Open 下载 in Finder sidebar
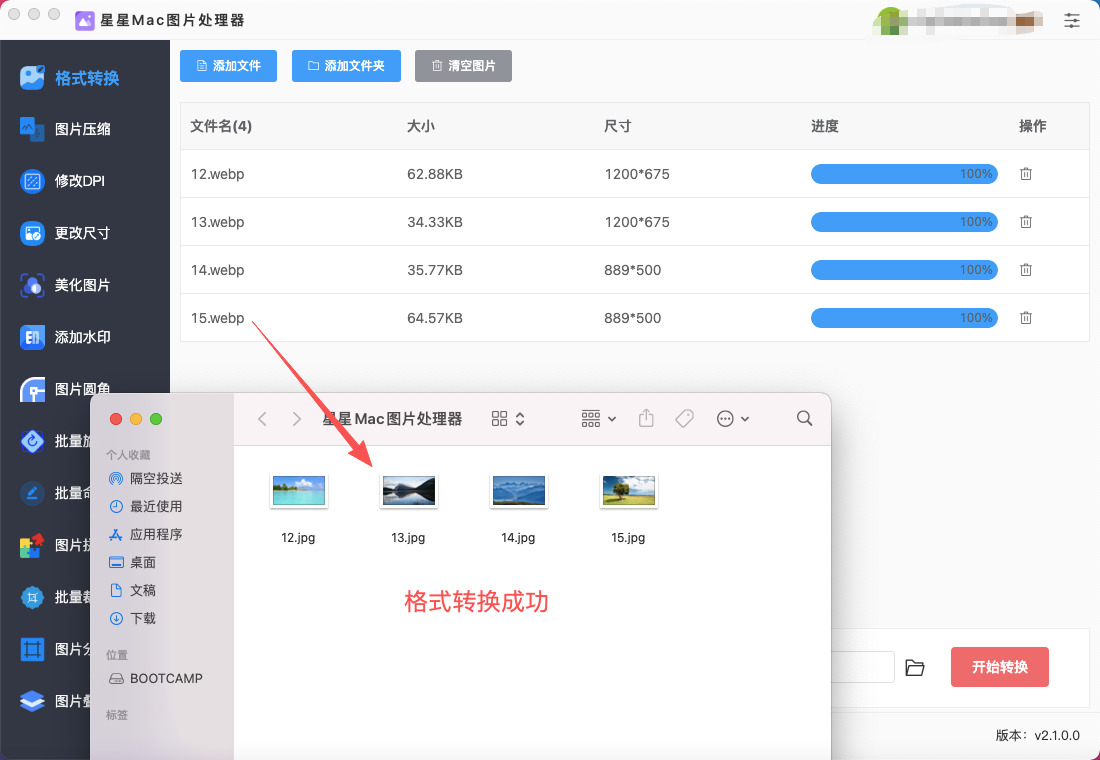This screenshot has width=1100, height=760. pyautogui.click(x=143, y=618)
